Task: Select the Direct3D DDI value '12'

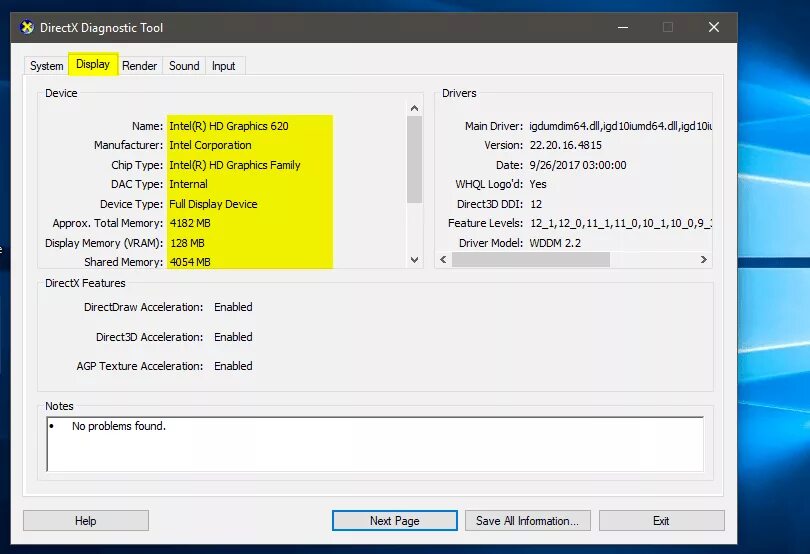Action: click(x=536, y=204)
